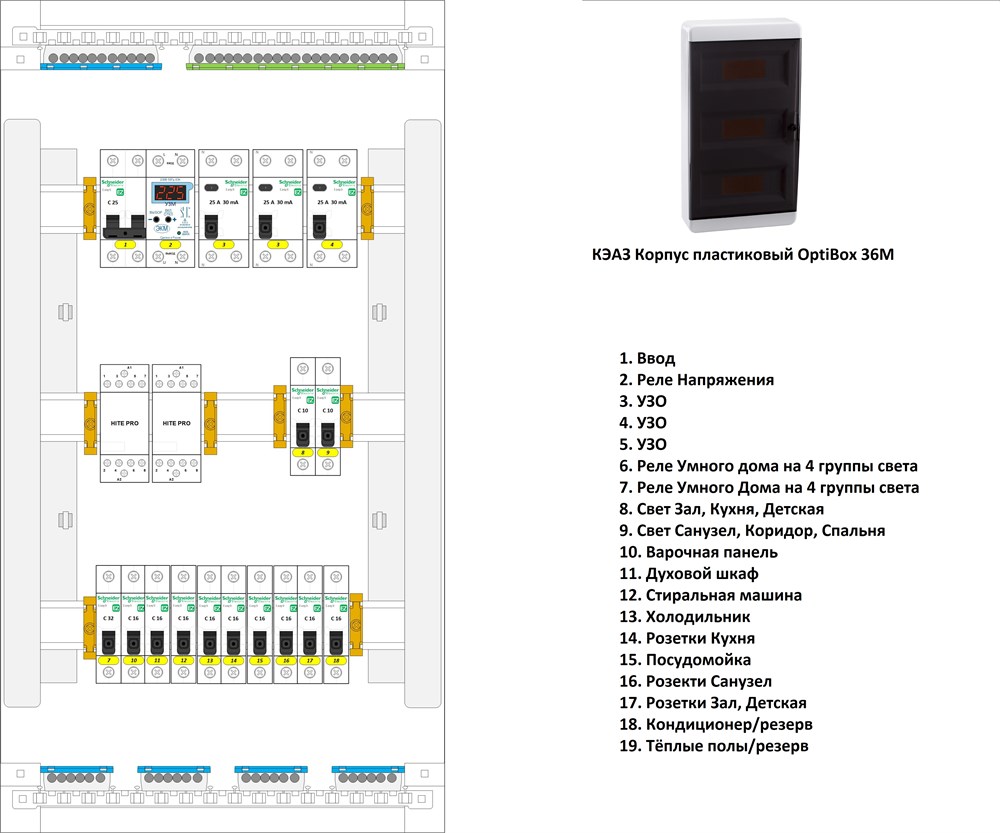Select legend line '4. УЗО'
The width and height of the screenshot is (1000, 833).
pyautogui.click(x=643, y=423)
